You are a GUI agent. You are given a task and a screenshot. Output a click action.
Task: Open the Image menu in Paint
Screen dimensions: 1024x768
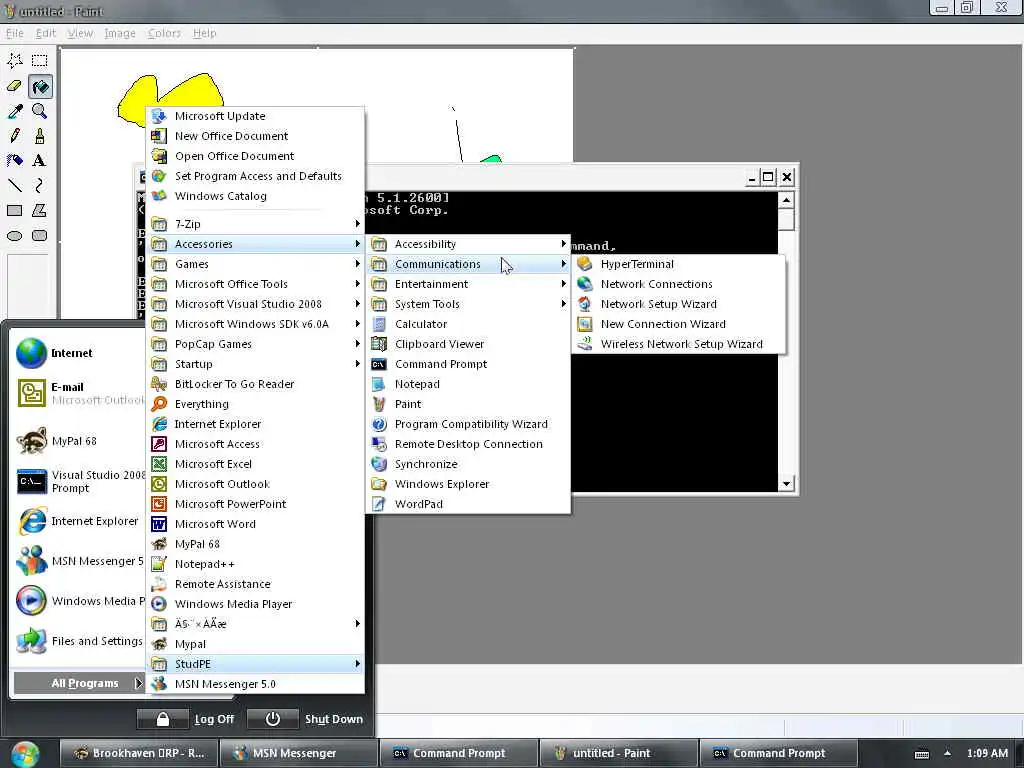(120, 33)
